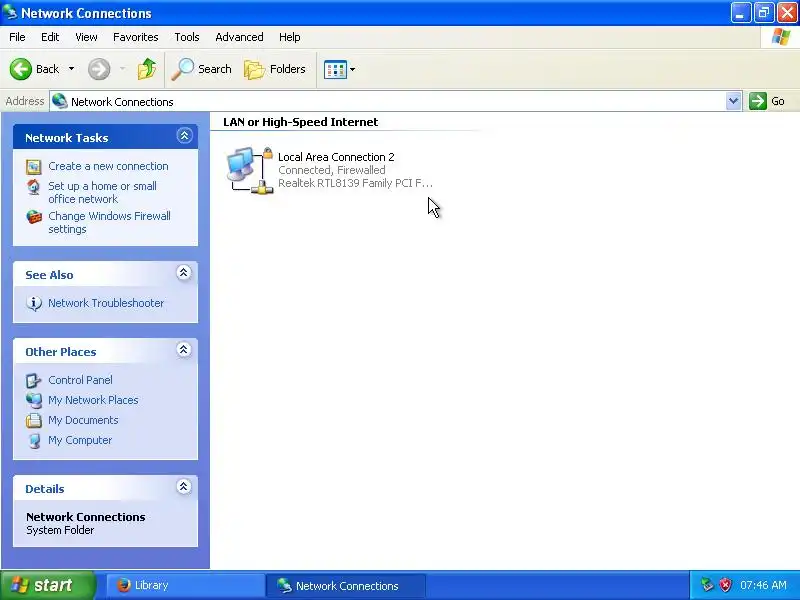Go to My Documents link
The width and height of the screenshot is (800, 600).
coord(83,420)
